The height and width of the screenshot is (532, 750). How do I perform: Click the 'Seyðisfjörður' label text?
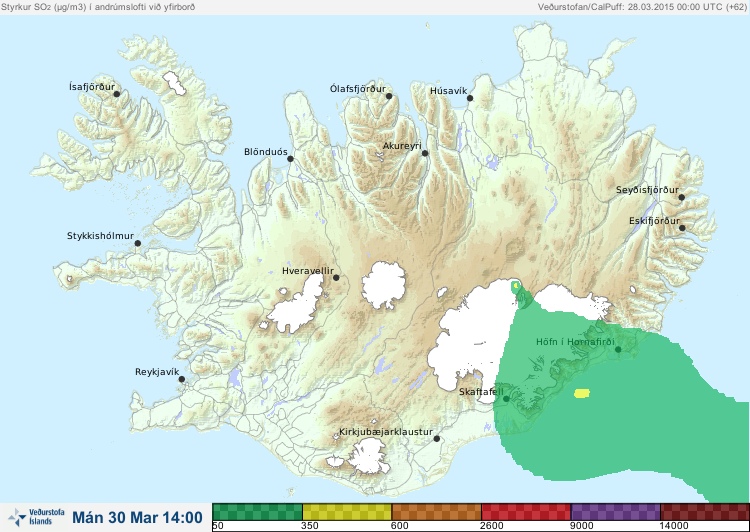[647, 190]
